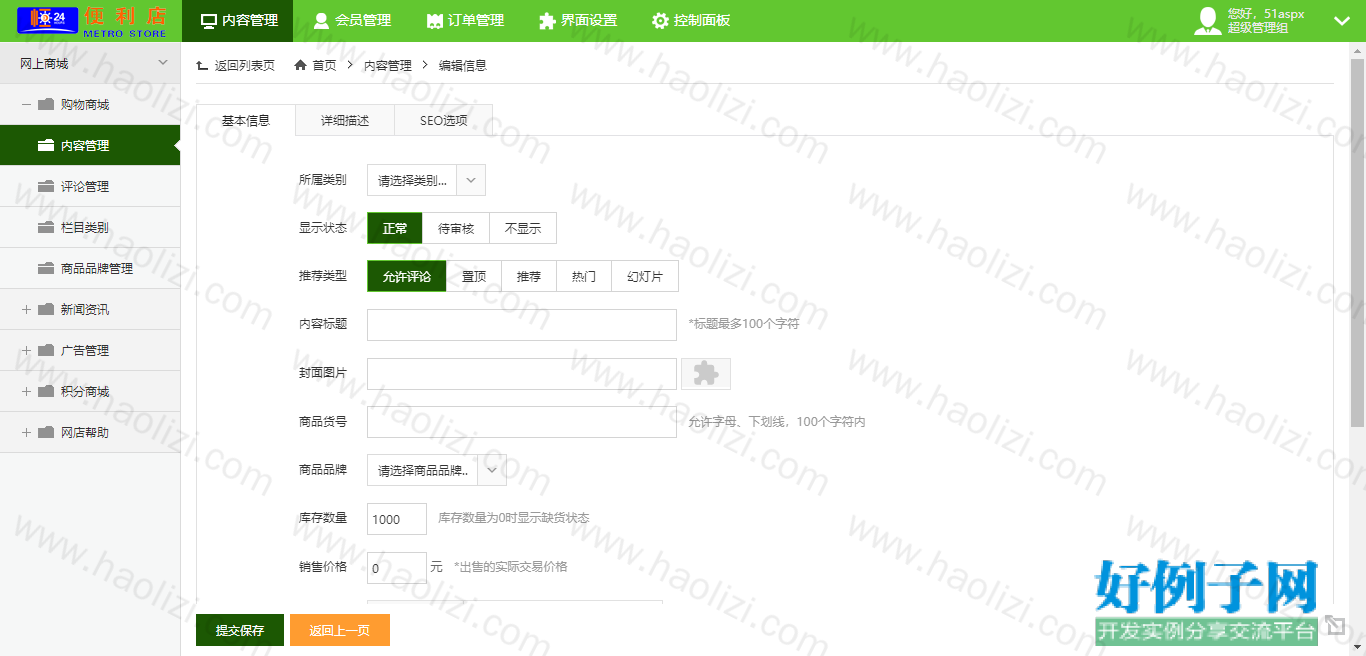Click the Metro Store logo

pos(91,21)
